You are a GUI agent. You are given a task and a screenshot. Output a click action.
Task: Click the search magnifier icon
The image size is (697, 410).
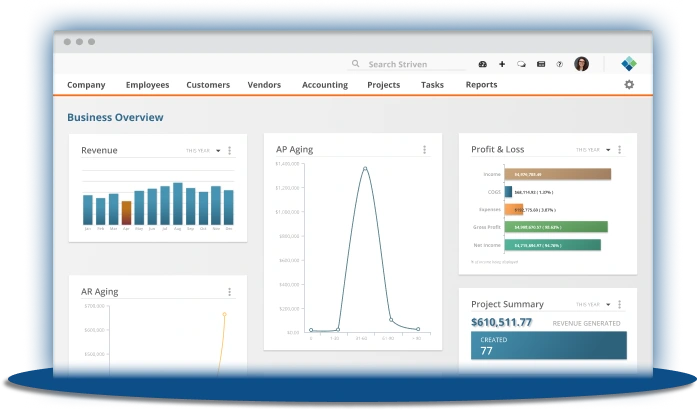click(x=356, y=64)
